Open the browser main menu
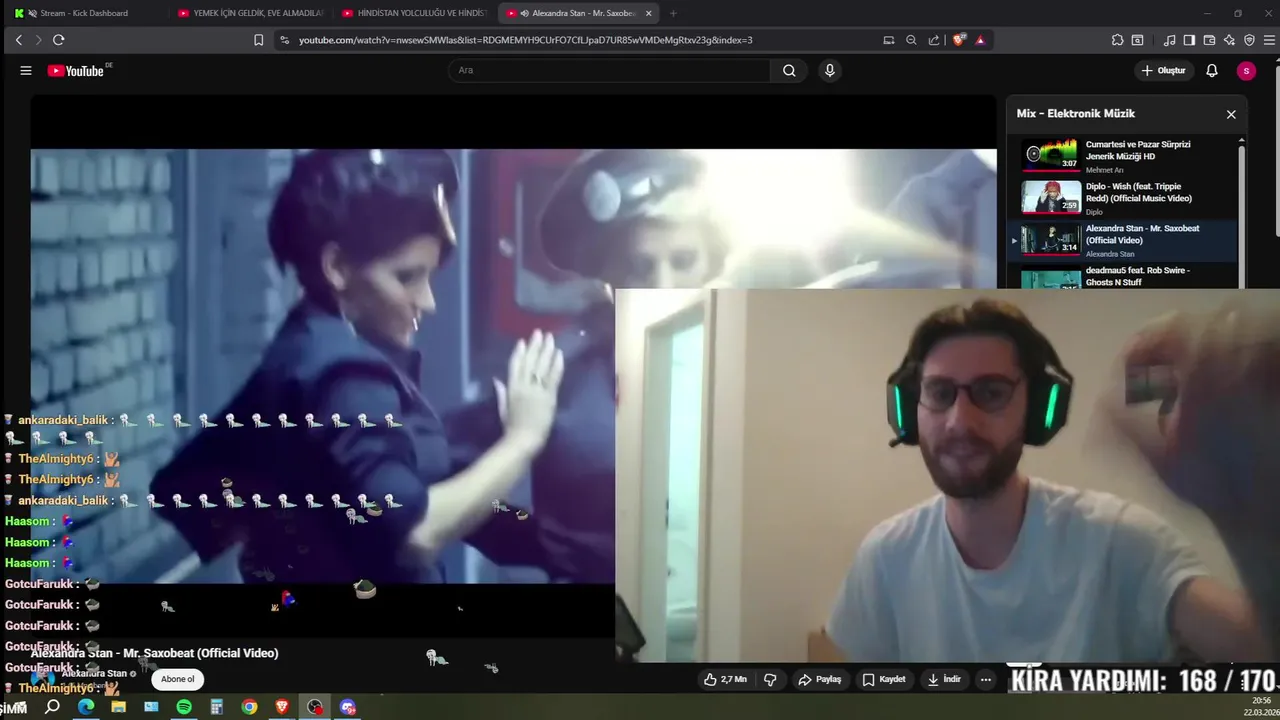The image size is (1280, 720). click(1268, 40)
